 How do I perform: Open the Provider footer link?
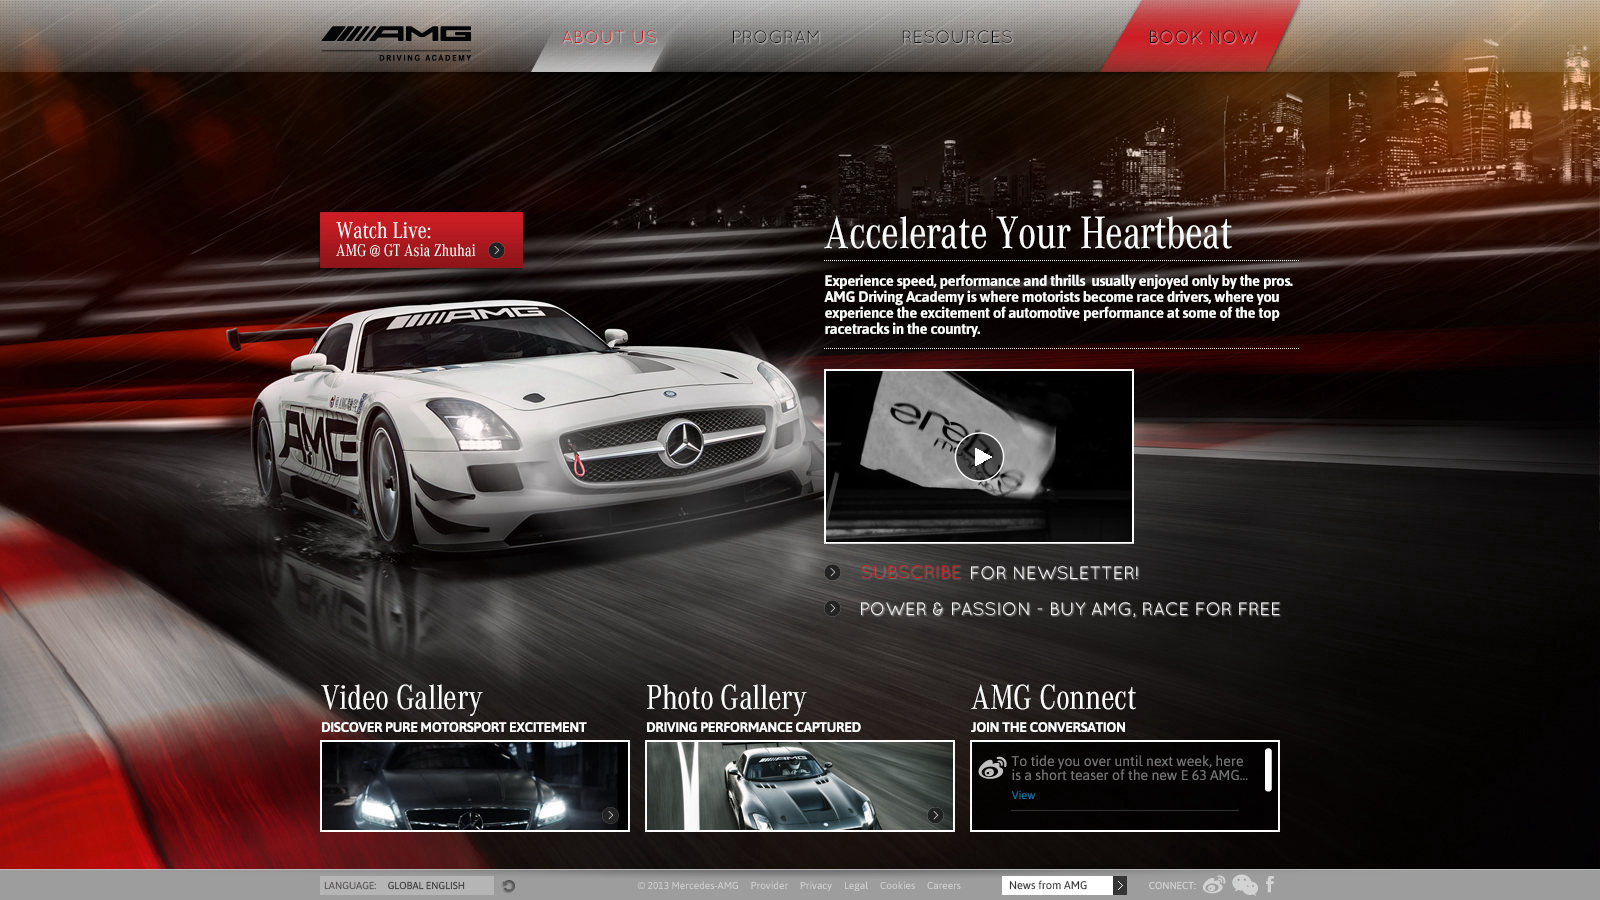[769, 885]
